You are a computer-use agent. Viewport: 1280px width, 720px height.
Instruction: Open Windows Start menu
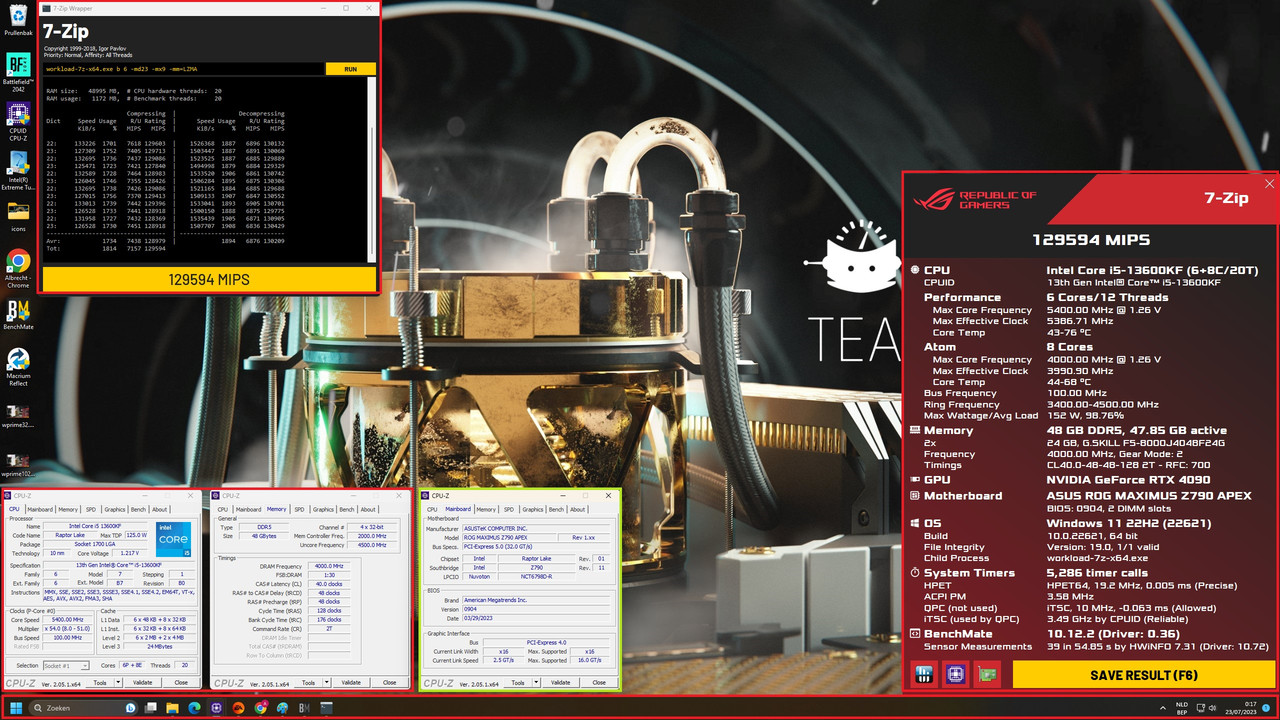point(16,708)
